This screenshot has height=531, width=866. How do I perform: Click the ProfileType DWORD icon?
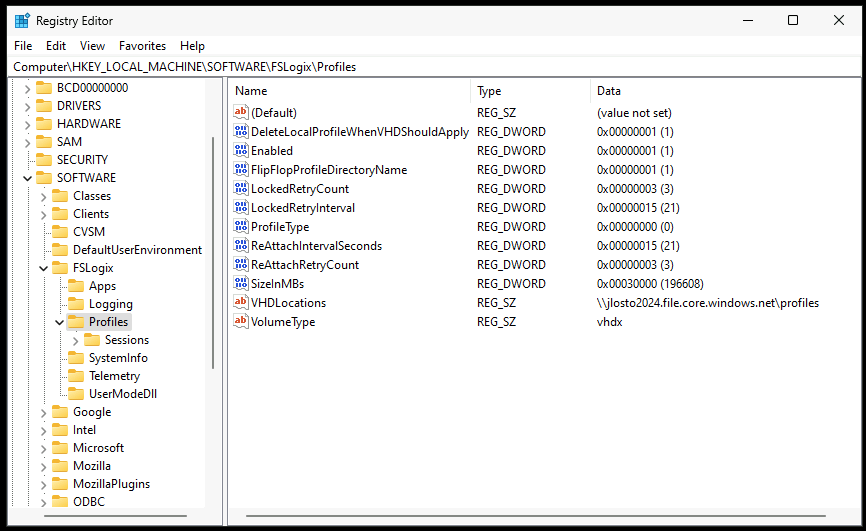tap(241, 227)
